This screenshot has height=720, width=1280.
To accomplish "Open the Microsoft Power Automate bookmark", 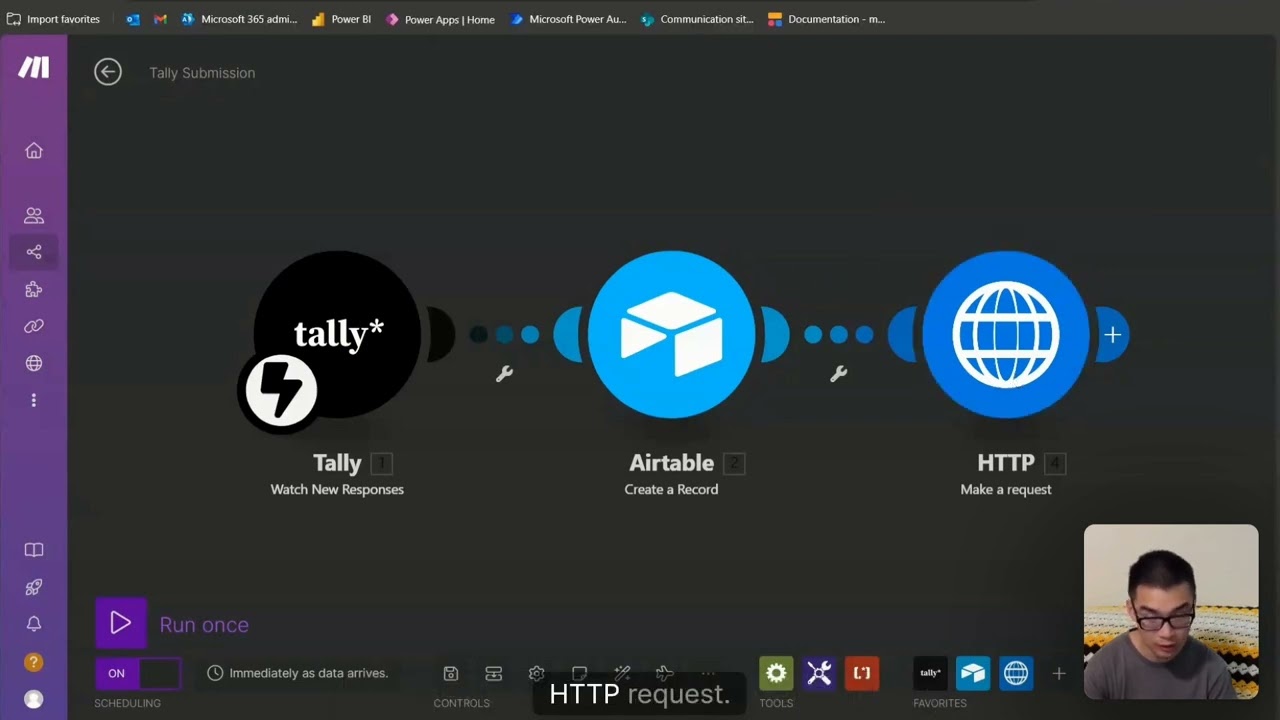I will pos(568,19).
